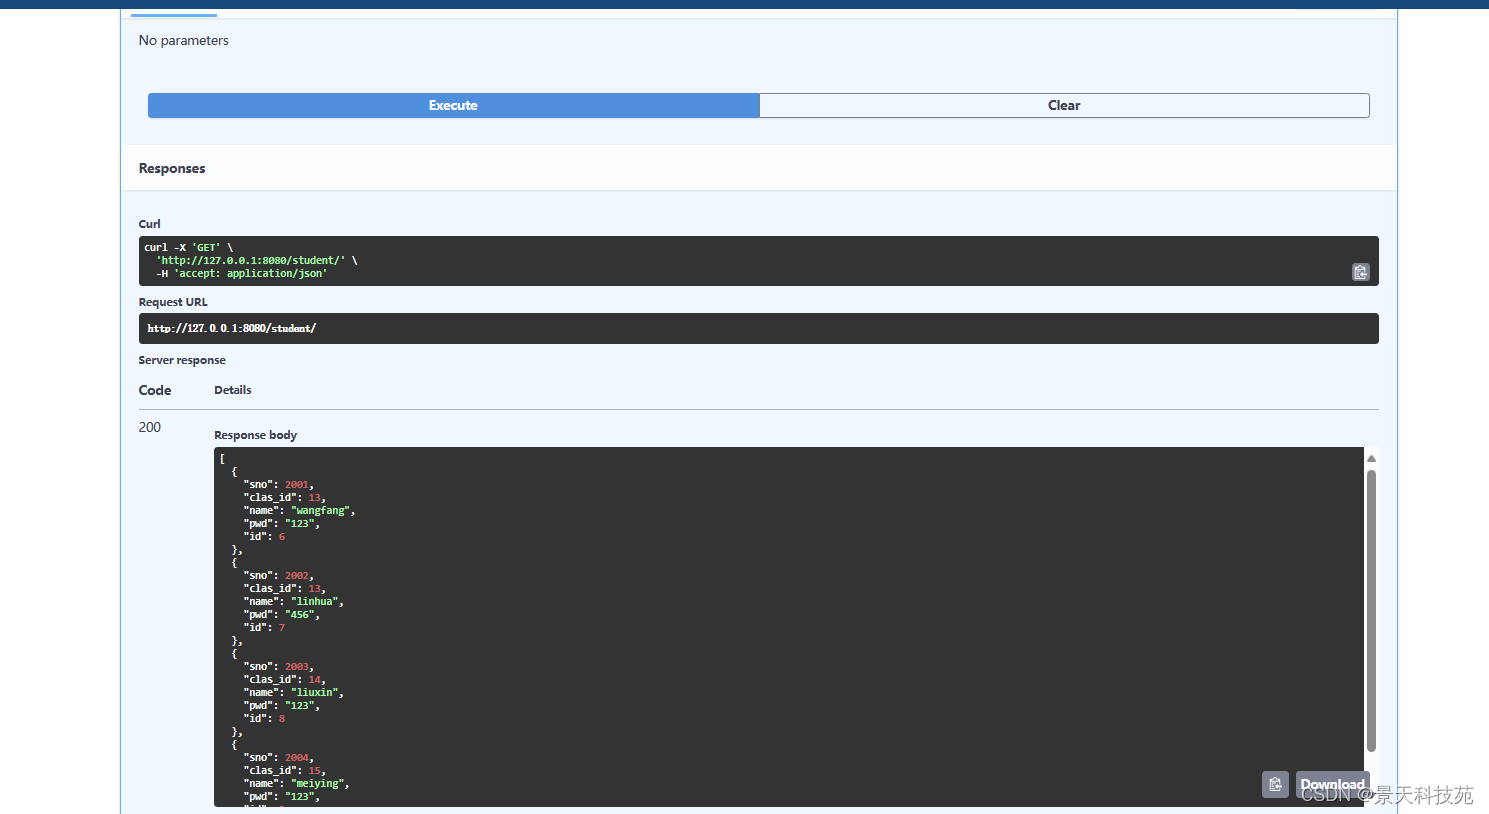This screenshot has height=814, width=1489.
Task: Click the sno value 2003
Action: coord(297,666)
